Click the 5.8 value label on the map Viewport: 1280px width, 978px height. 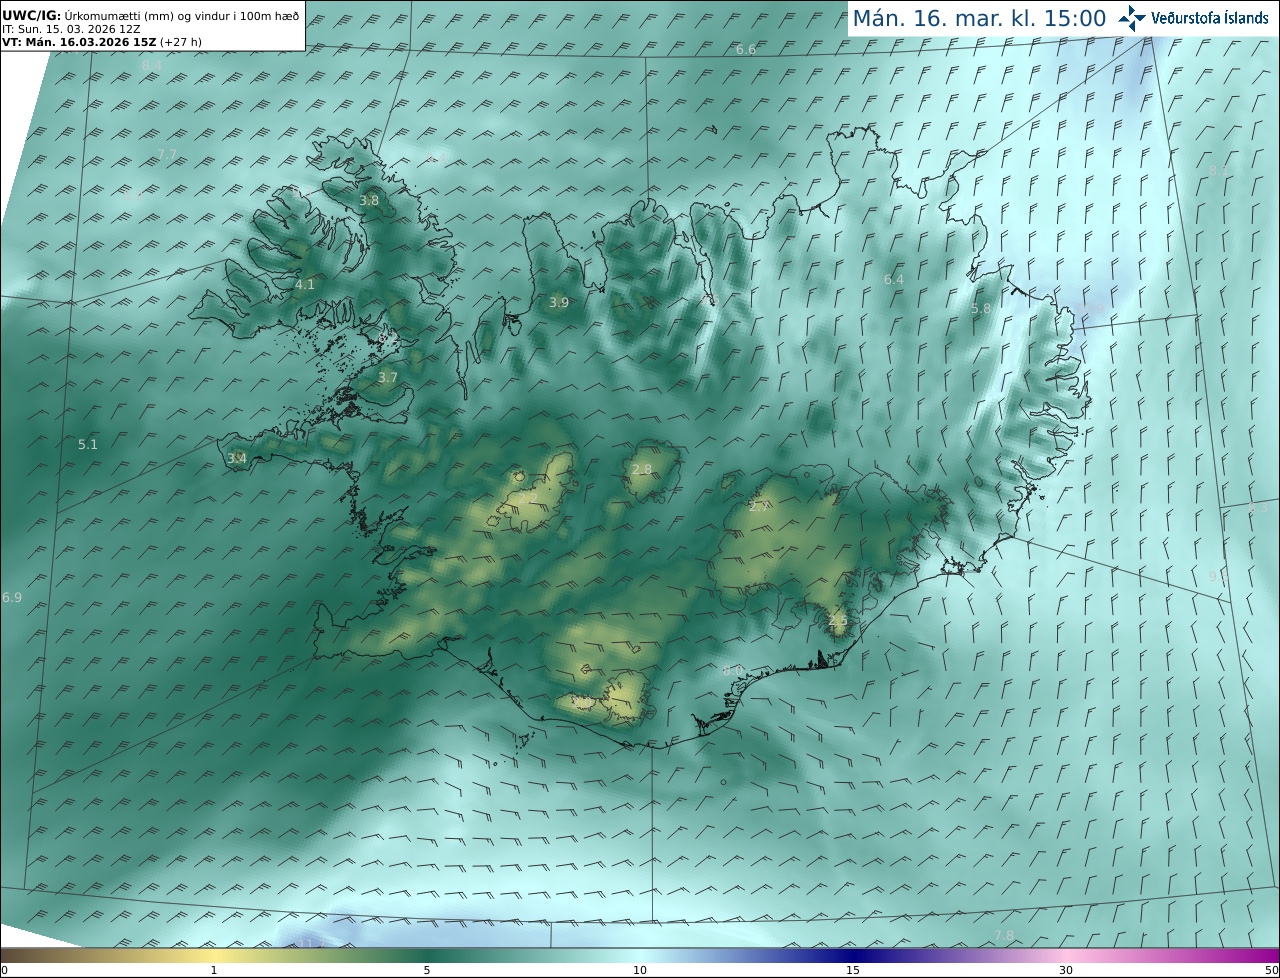tap(981, 309)
